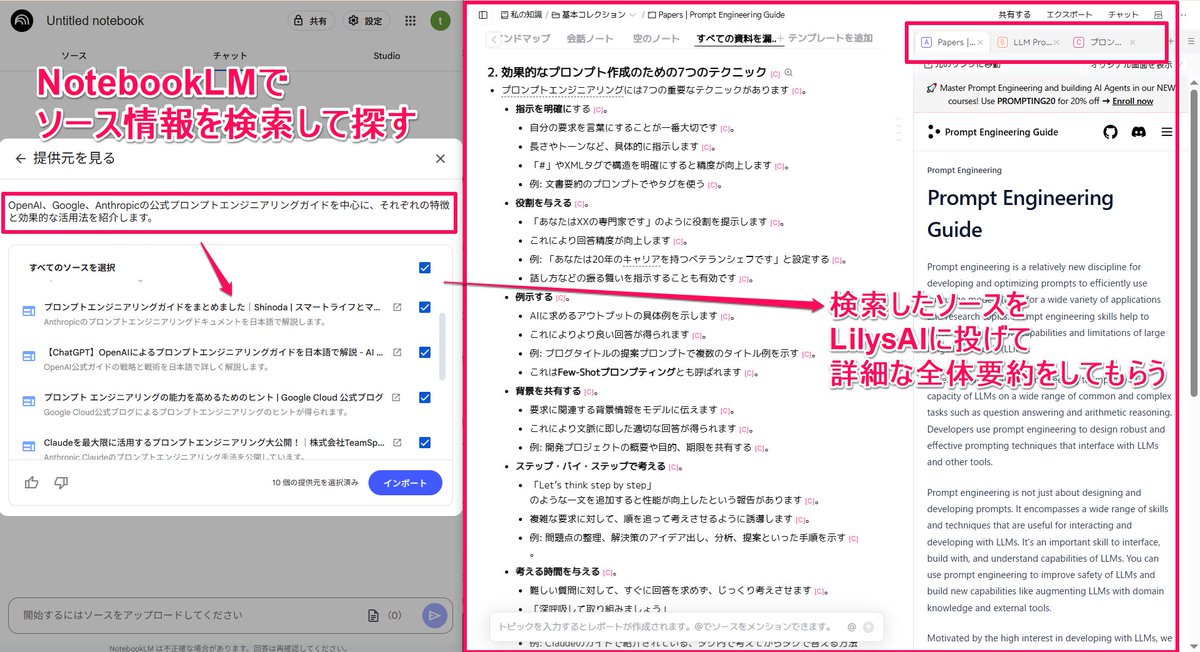The height and width of the screenshot is (652, 1200).
Task: Switch to the ソース tab
Action: point(73,56)
